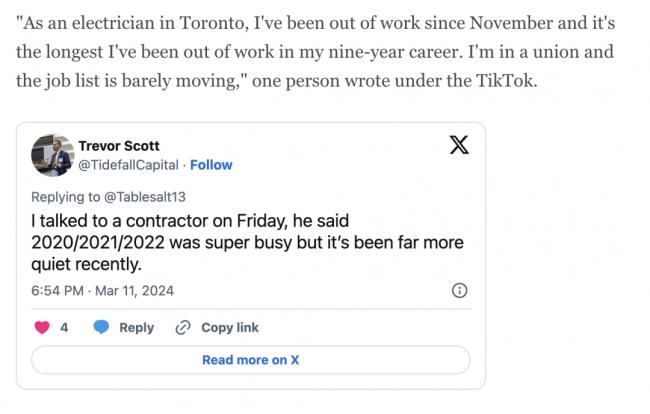Click the 2020/2021/2022 text in the tweet
This screenshot has height=414, width=650.
point(98,242)
